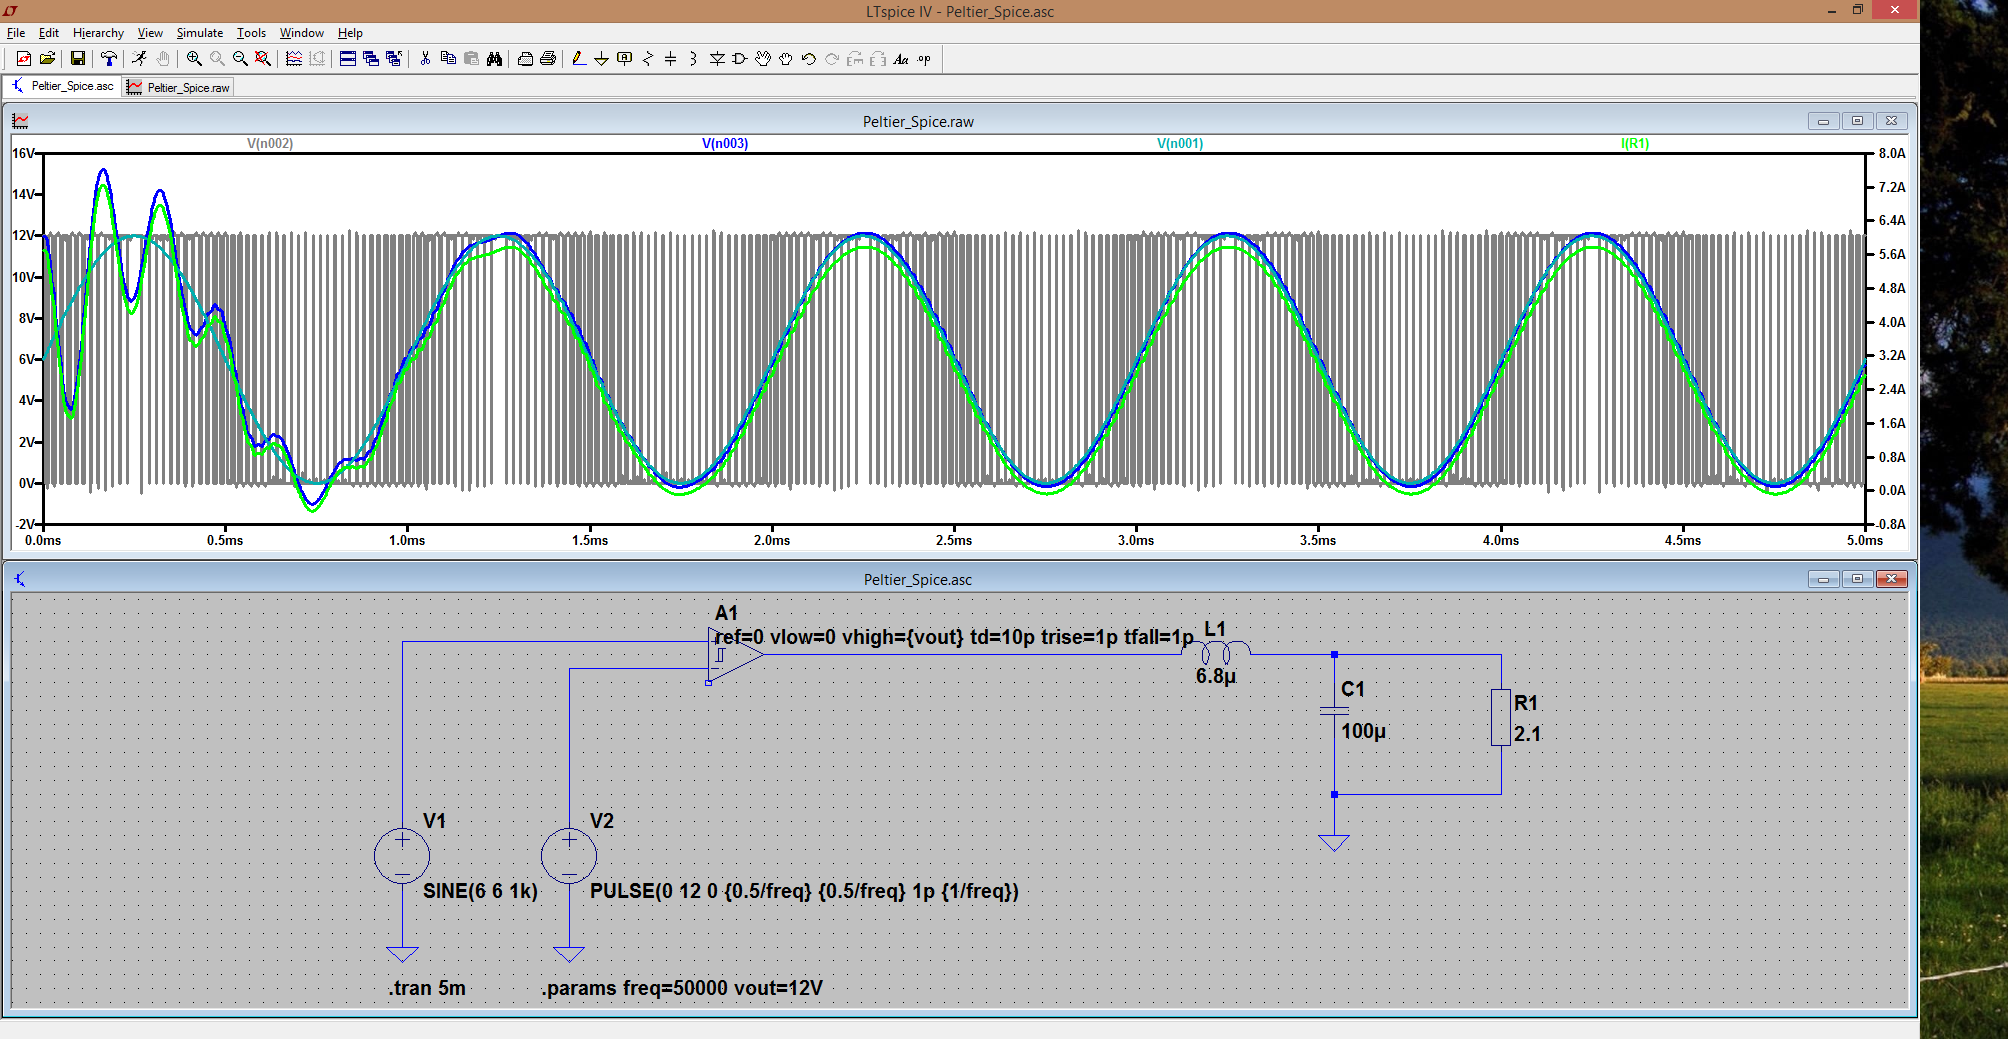Select the Place Inductor tool
Viewport: 2008px width, 1039px height.
(x=693, y=59)
